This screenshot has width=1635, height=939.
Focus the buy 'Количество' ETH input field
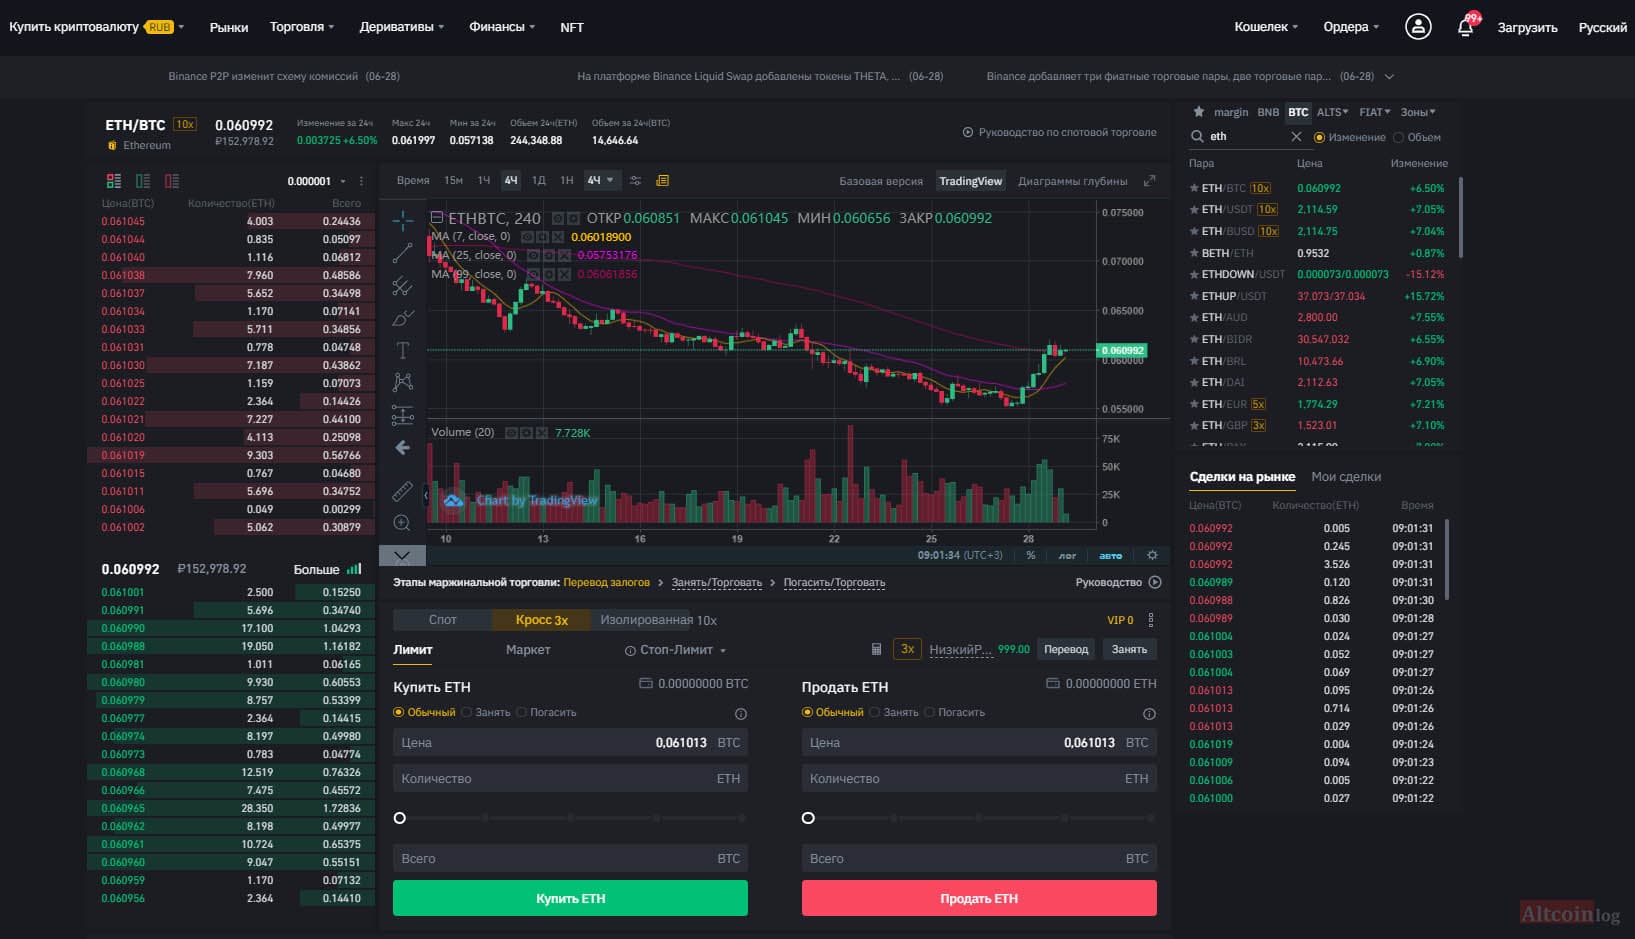tap(570, 779)
